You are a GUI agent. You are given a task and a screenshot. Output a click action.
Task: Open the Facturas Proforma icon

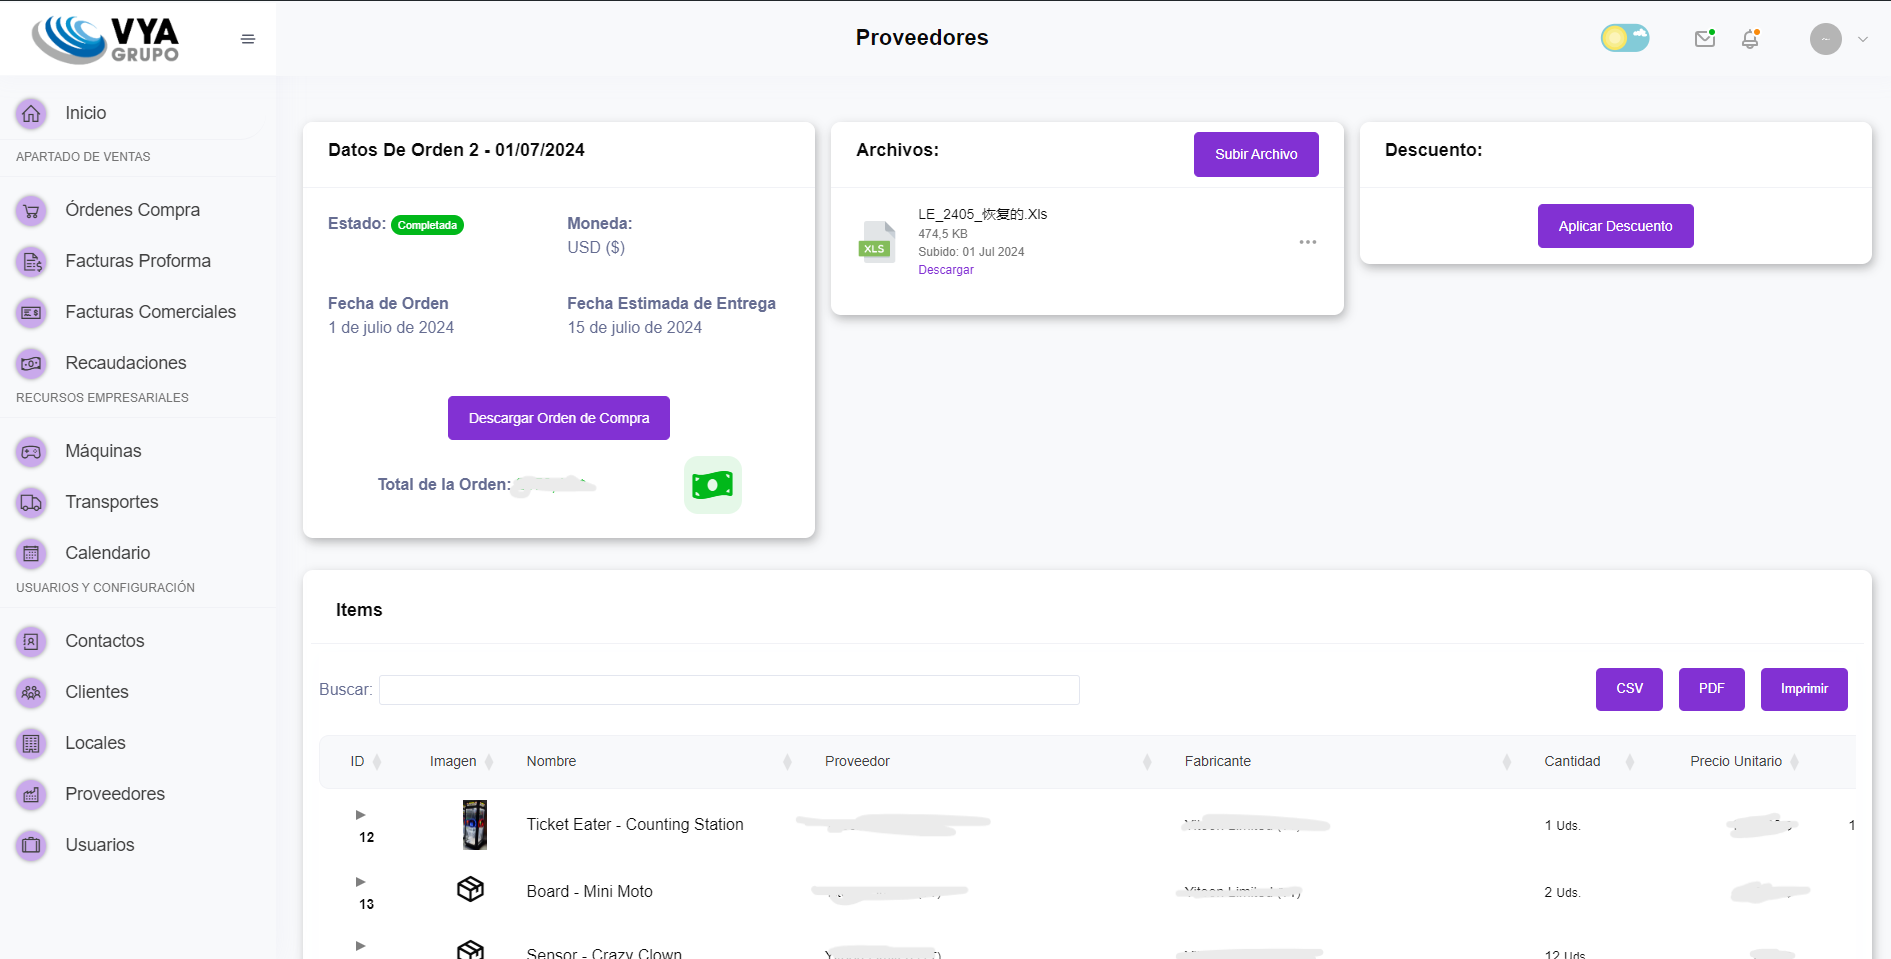(31, 261)
